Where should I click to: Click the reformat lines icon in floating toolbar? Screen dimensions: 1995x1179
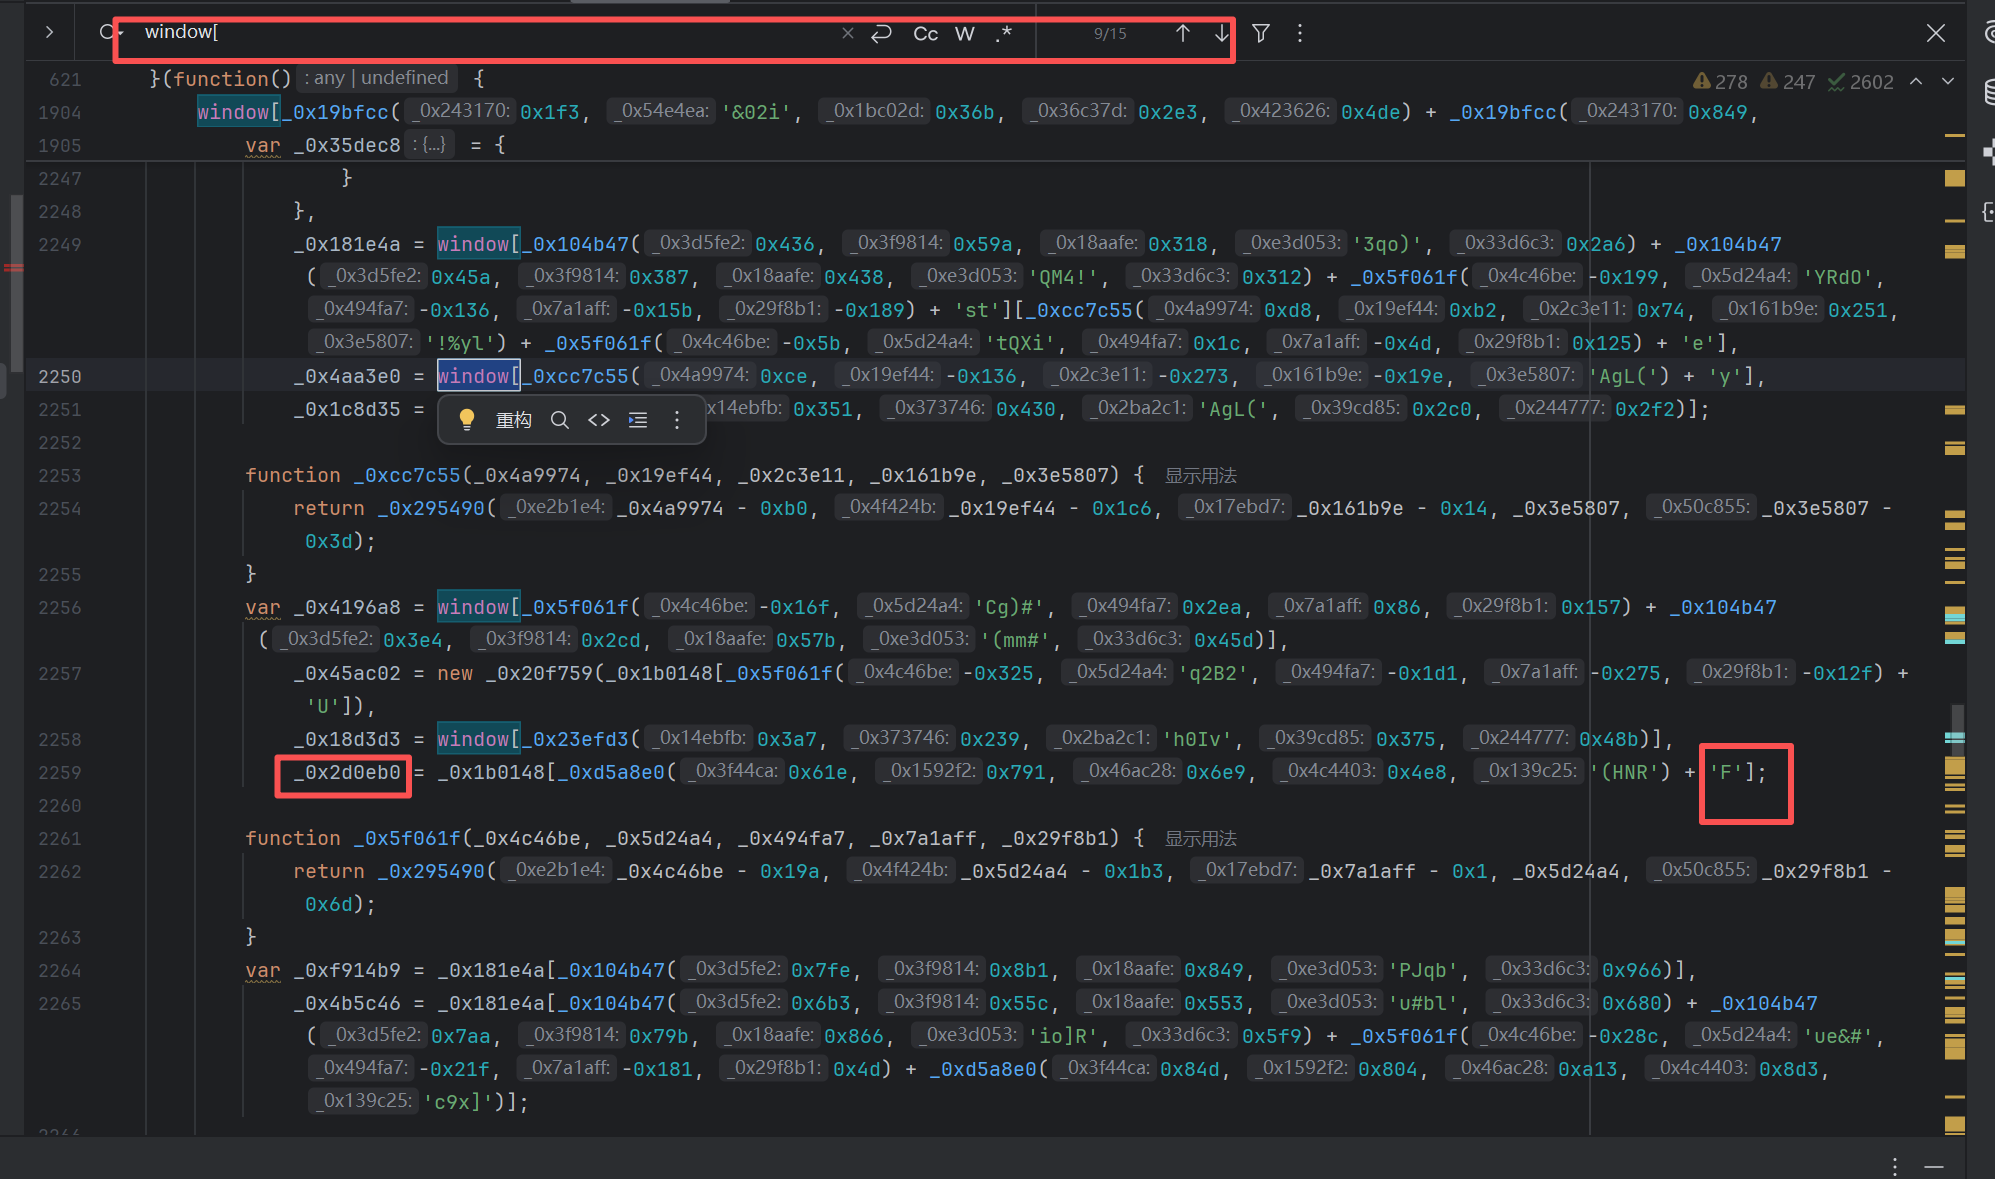[x=638, y=420]
